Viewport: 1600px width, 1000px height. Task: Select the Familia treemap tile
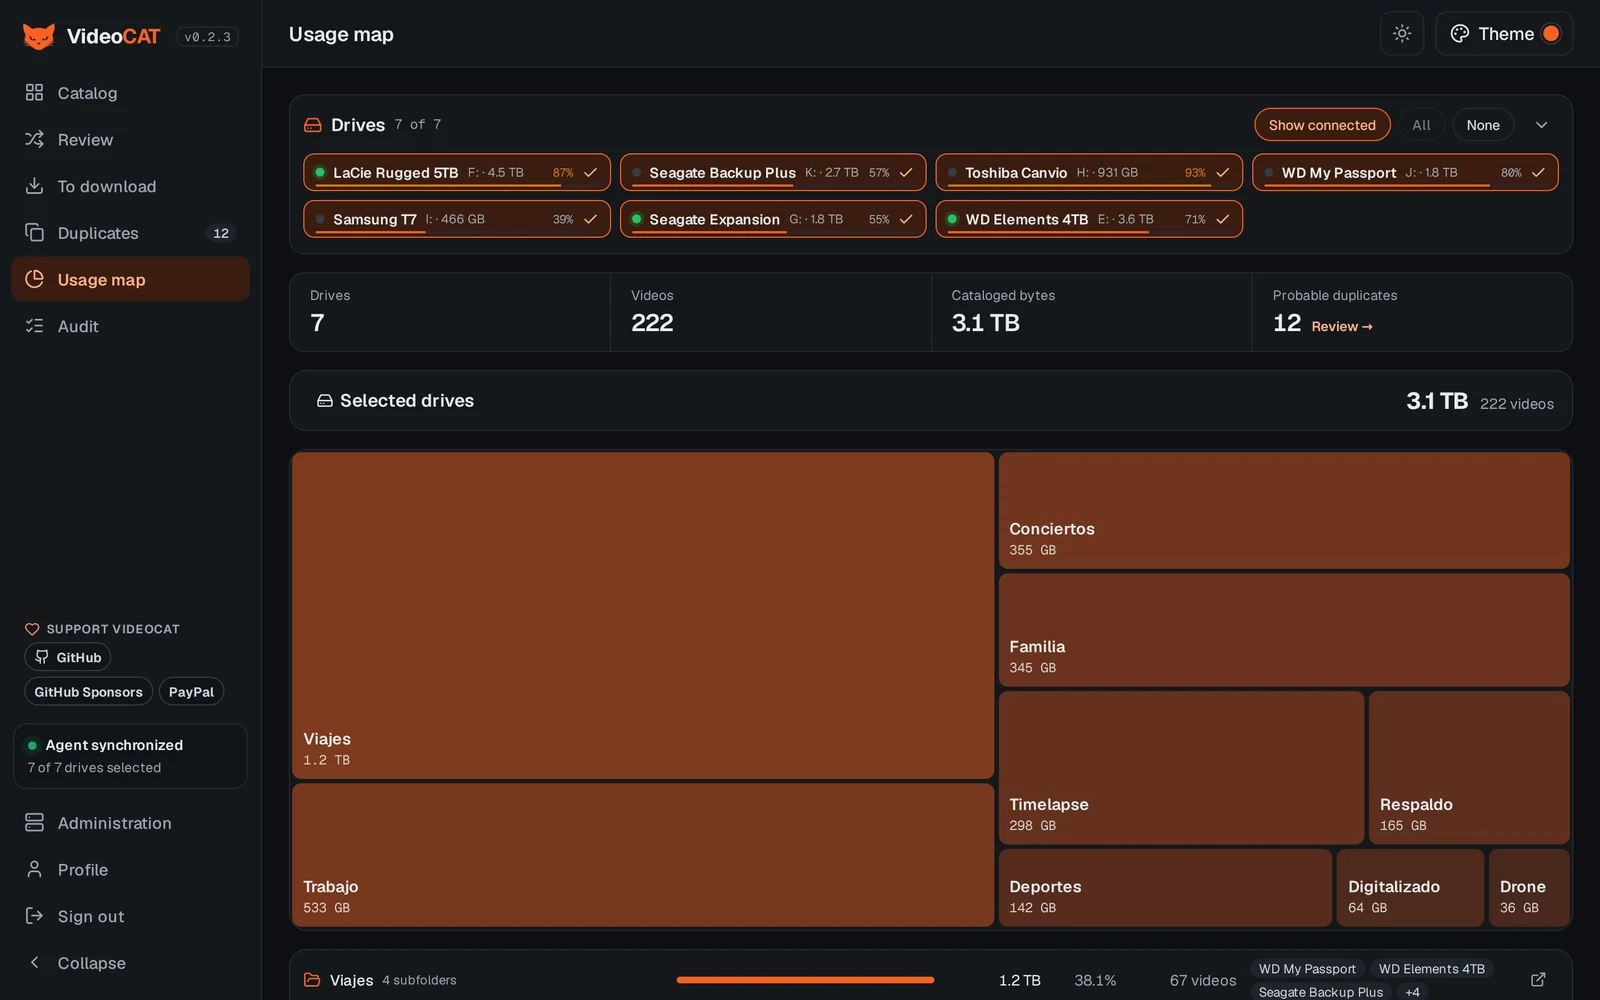[x=1284, y=630]
